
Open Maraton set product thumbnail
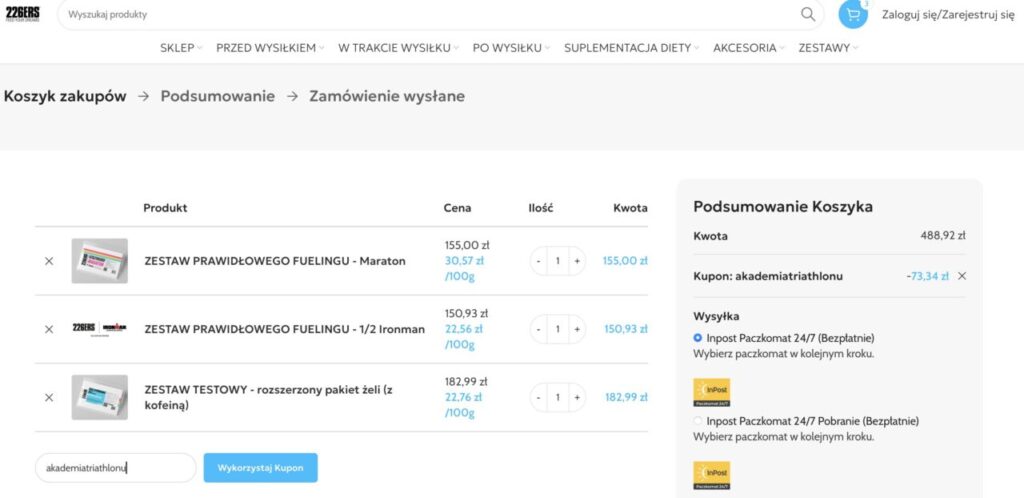point(100,261)
